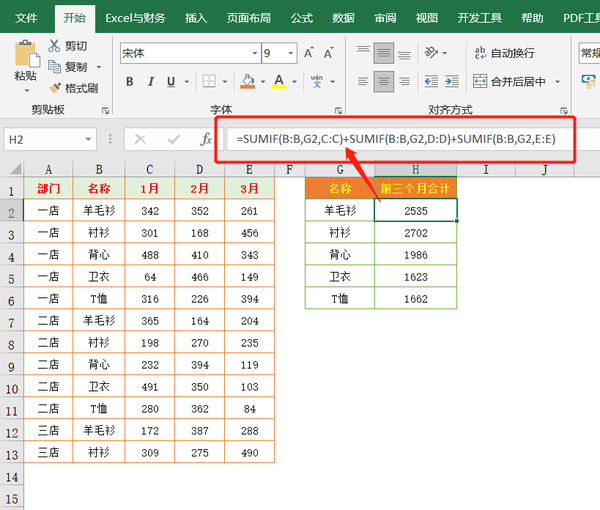Toggle Bold formatting
The width and height of the screenshot is (600, 510).
tap(129, 82)
